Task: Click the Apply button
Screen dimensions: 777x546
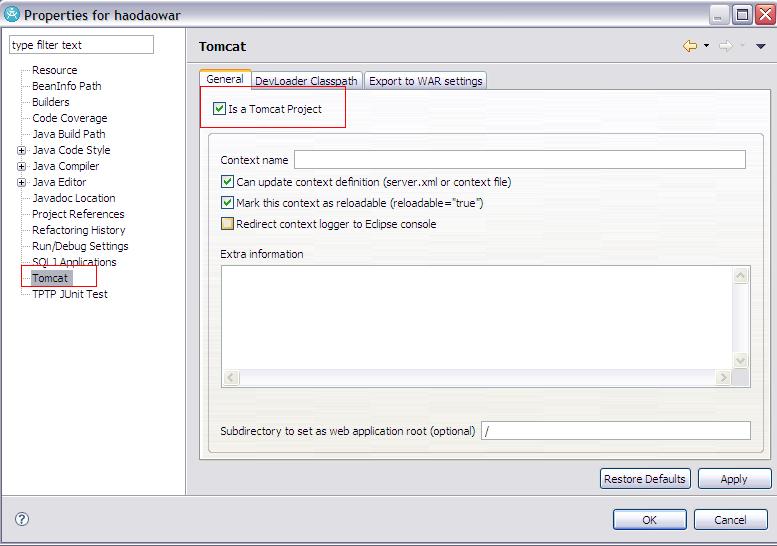Action: pyautogui.click(x=734, y=479)
